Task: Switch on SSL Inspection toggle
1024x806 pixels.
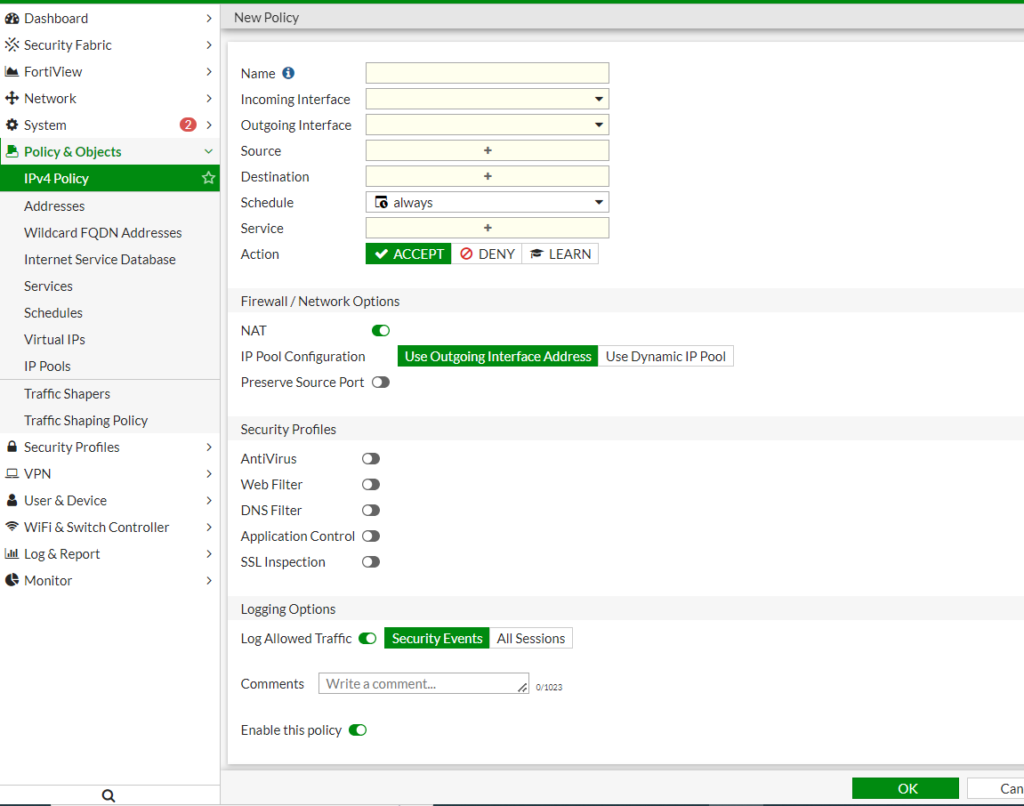Action: tap(371, 562)
